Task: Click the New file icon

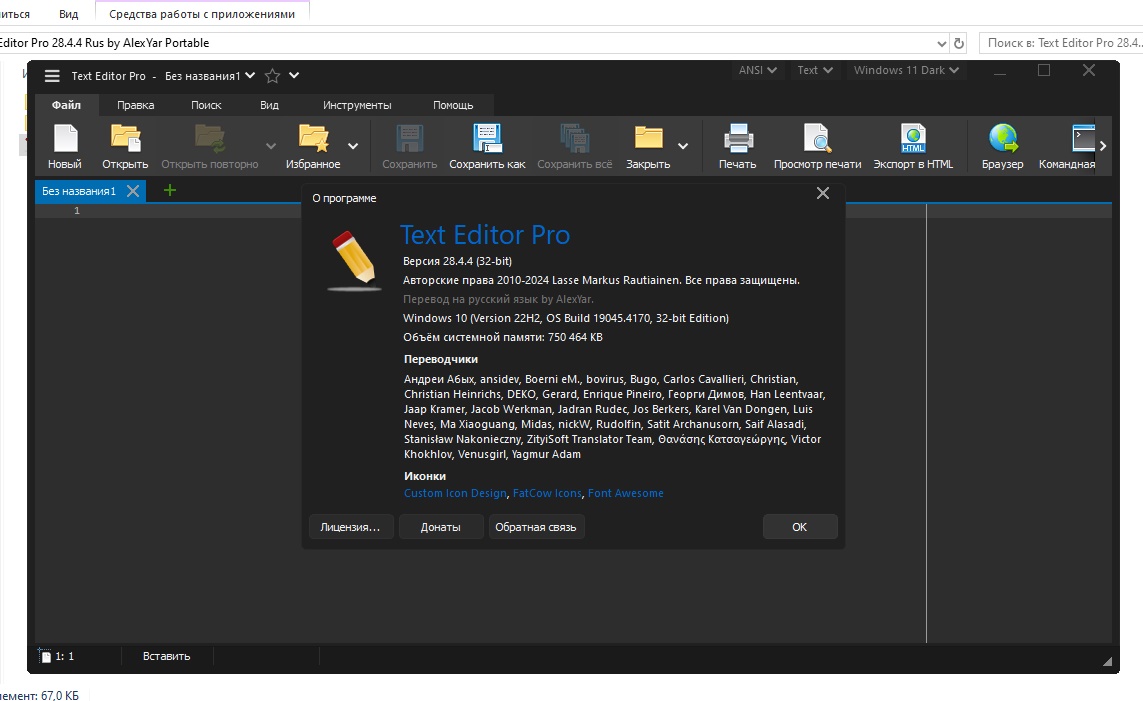Action: (x=65, y=138)
